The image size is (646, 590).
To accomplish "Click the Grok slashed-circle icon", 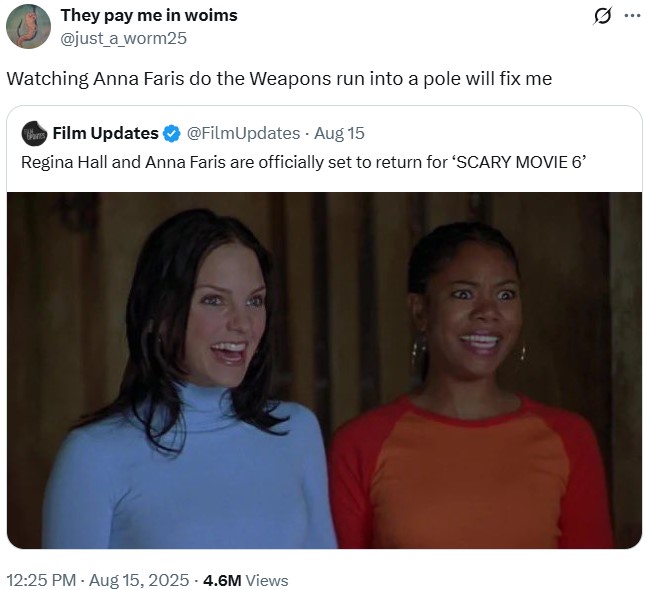I will coord(602,16).
